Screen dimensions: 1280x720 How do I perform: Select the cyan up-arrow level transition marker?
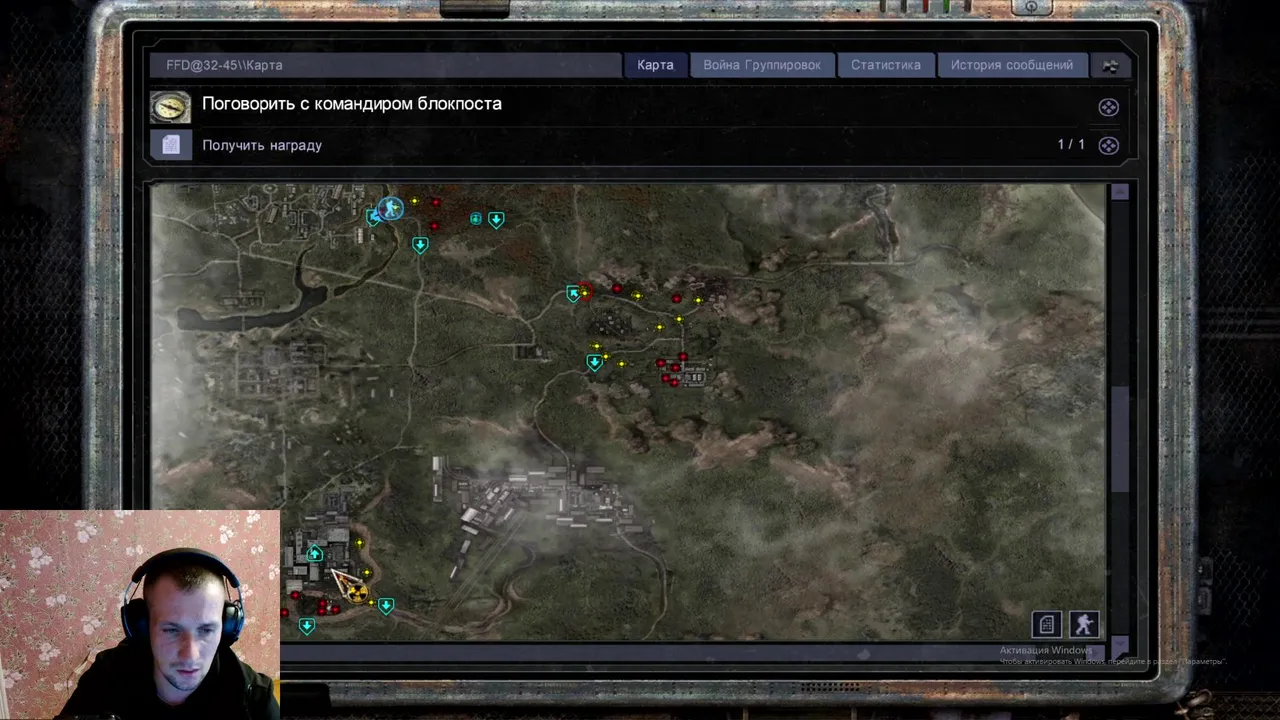(x=315, y=553)
